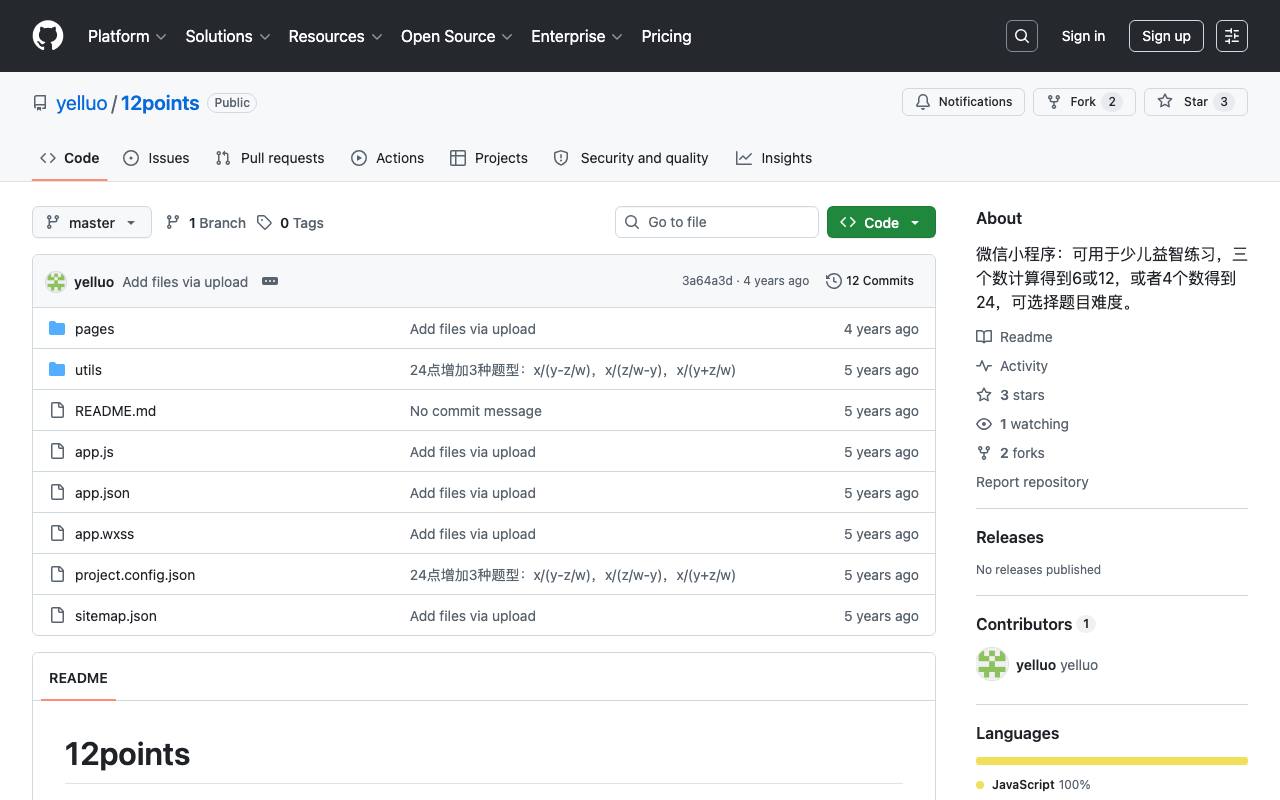
Task: Switch to the Security and quality tab
Action: click(x=631, y=158)
